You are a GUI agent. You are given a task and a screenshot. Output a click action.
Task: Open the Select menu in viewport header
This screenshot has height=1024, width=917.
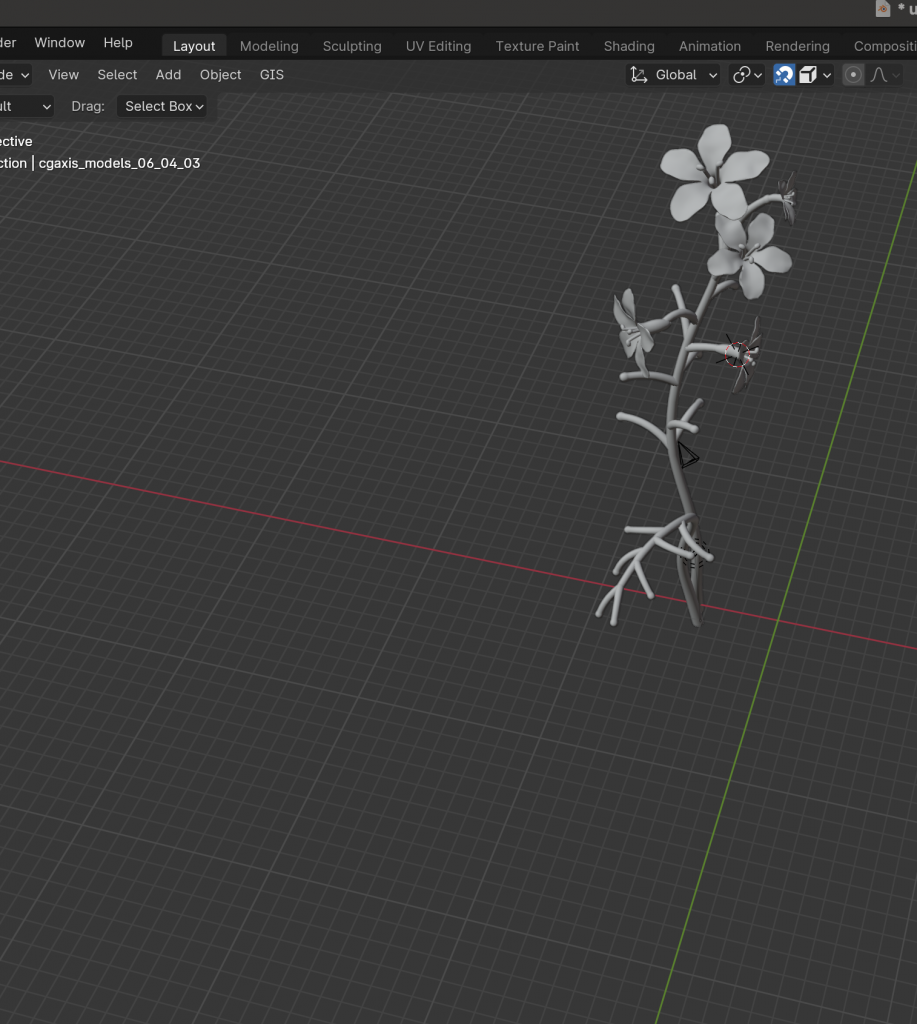[117, 74]
